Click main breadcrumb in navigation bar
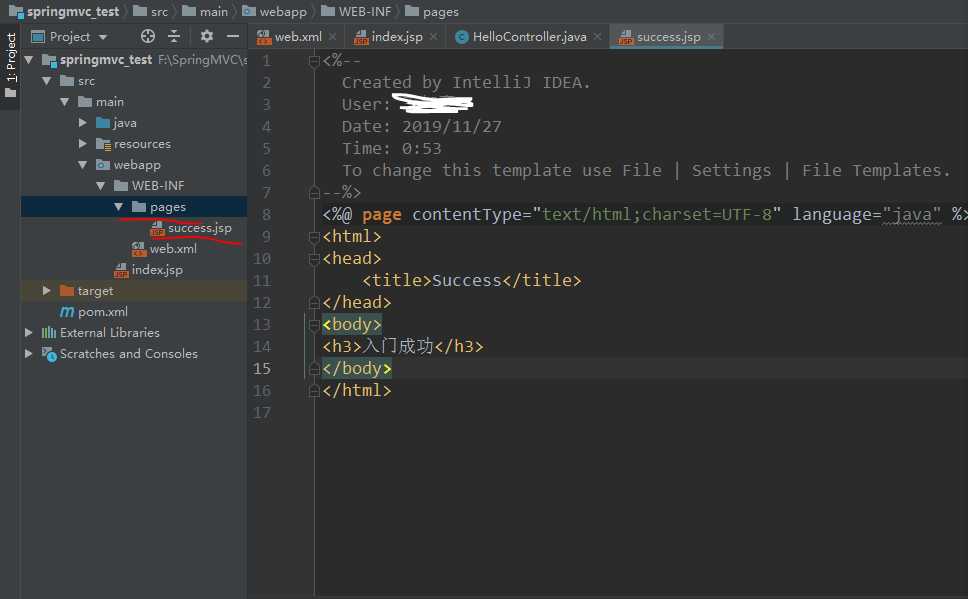The image size is (968, 599). pyautogui.click(x=205, y=11)
